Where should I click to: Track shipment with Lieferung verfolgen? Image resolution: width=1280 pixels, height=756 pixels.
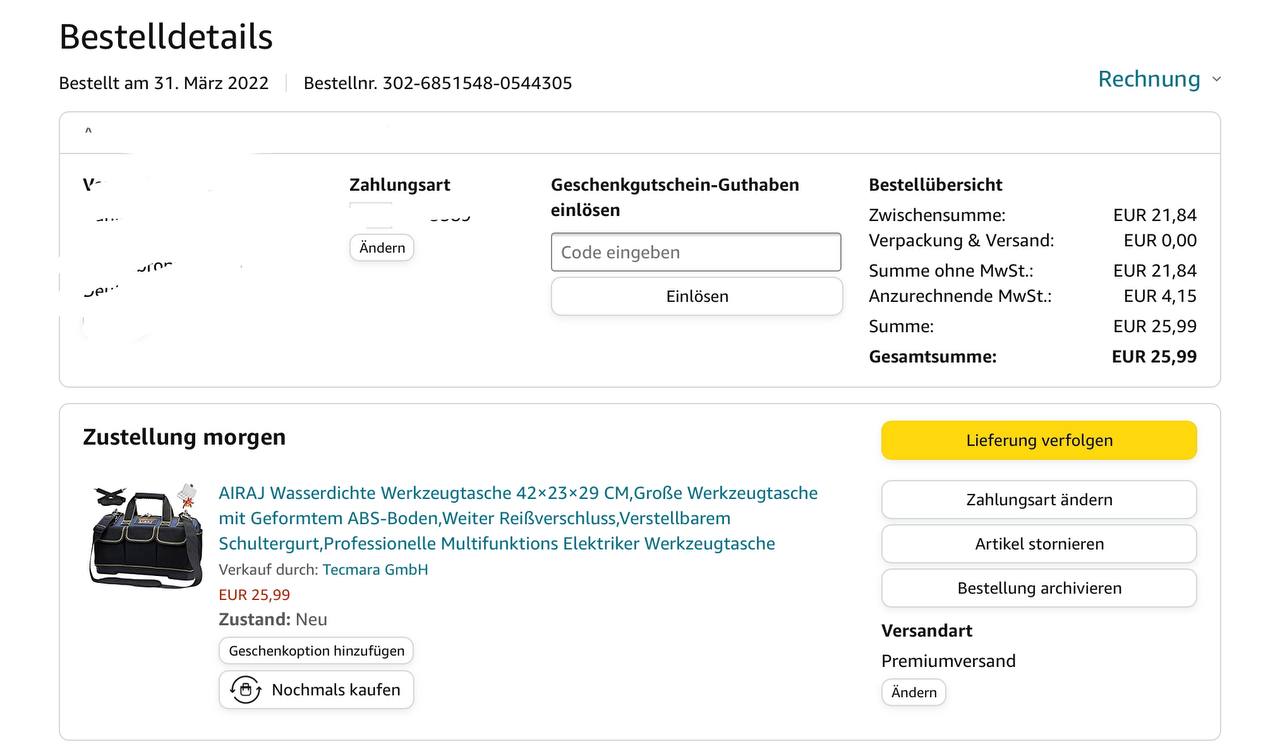(1039, 440)
